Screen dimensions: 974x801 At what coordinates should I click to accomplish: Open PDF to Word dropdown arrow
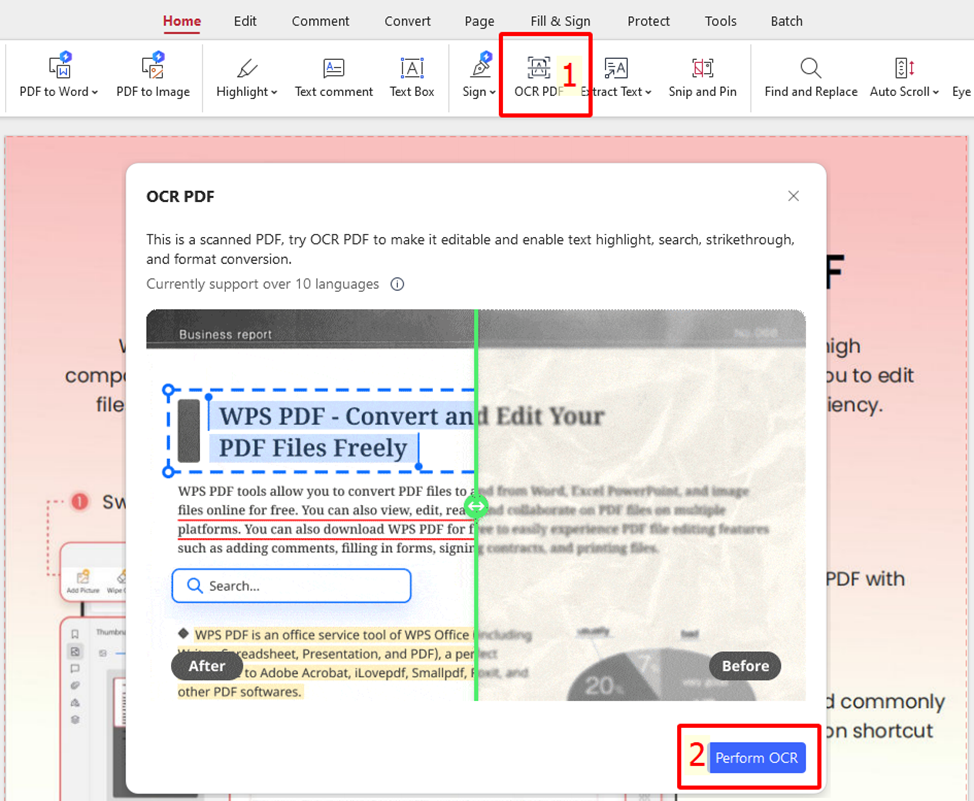coord(95,92)
